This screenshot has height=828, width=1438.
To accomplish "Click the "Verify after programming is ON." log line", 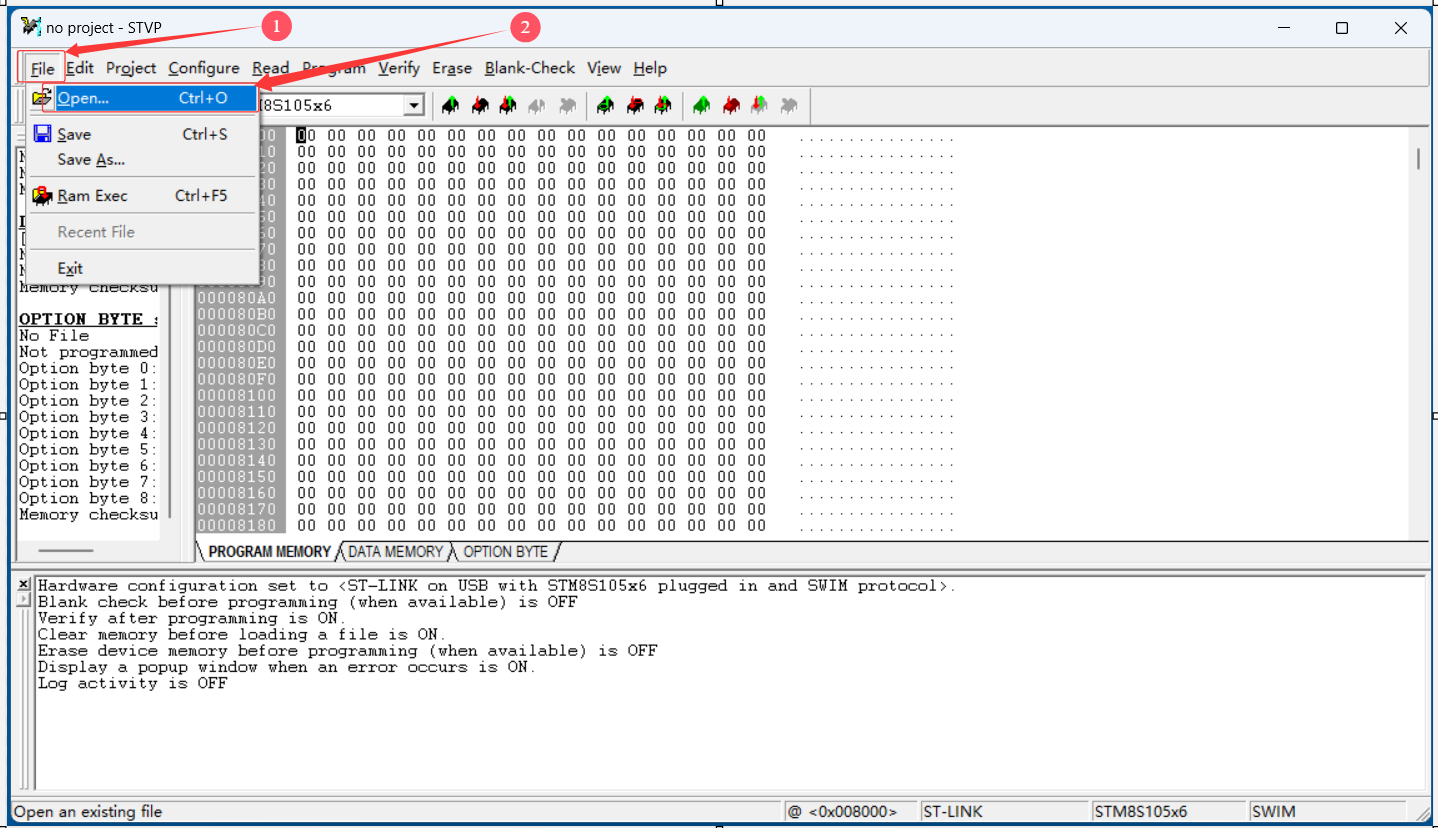I will pyautogui.click(x=191, y=618).
